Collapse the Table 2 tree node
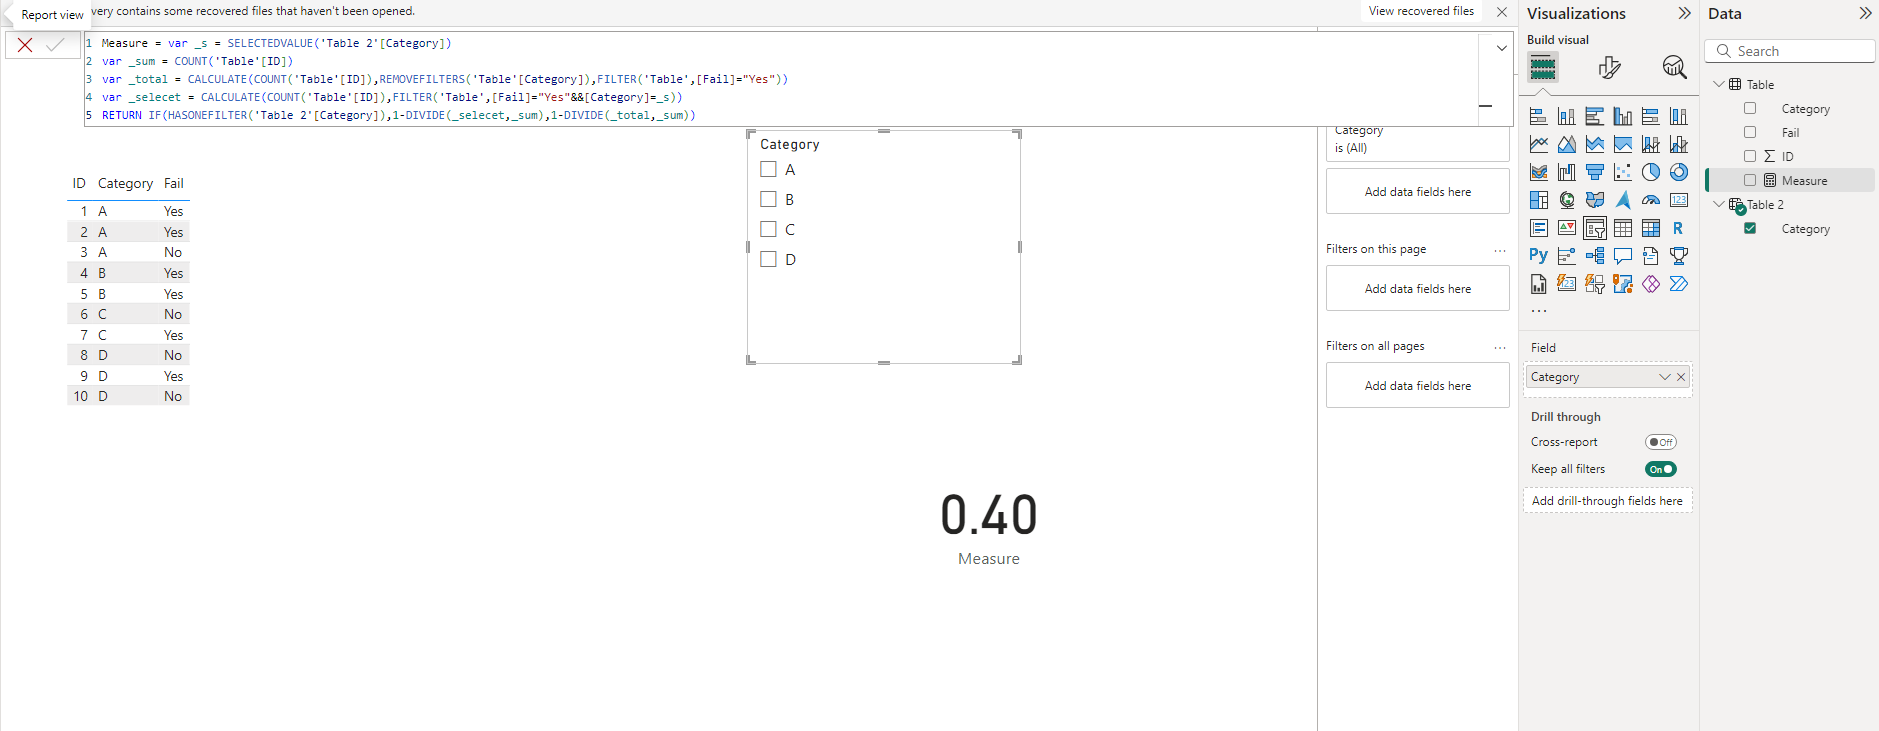This screenshot has width=1879, height=731. [1719, 205]
